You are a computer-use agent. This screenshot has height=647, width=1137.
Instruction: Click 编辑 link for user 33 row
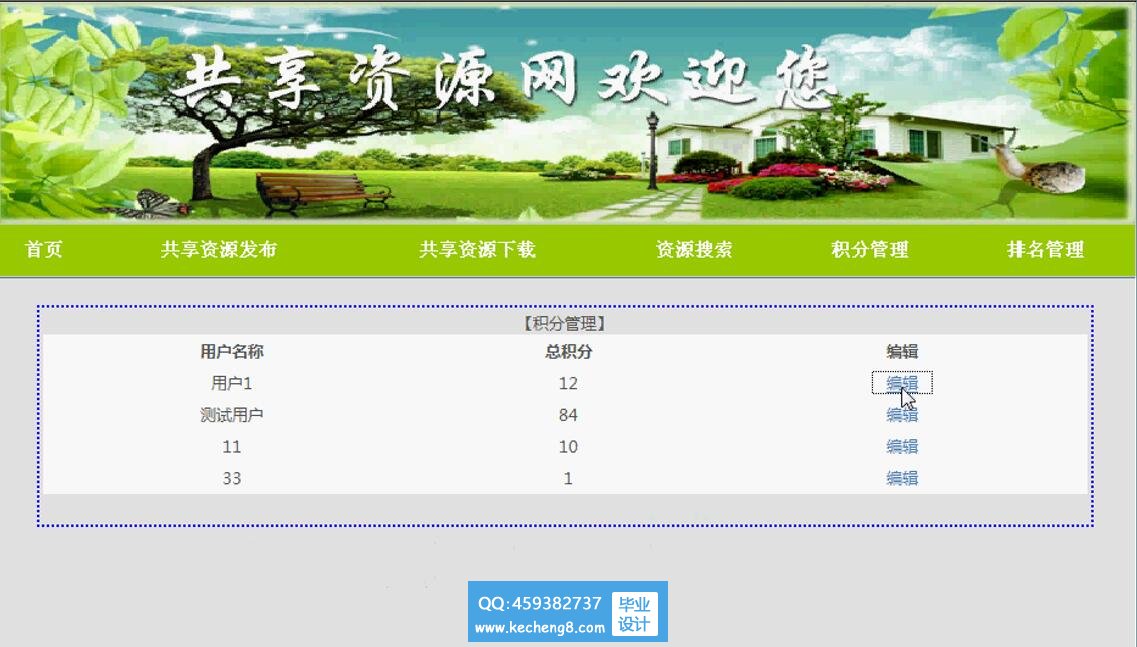click(902, 478)
